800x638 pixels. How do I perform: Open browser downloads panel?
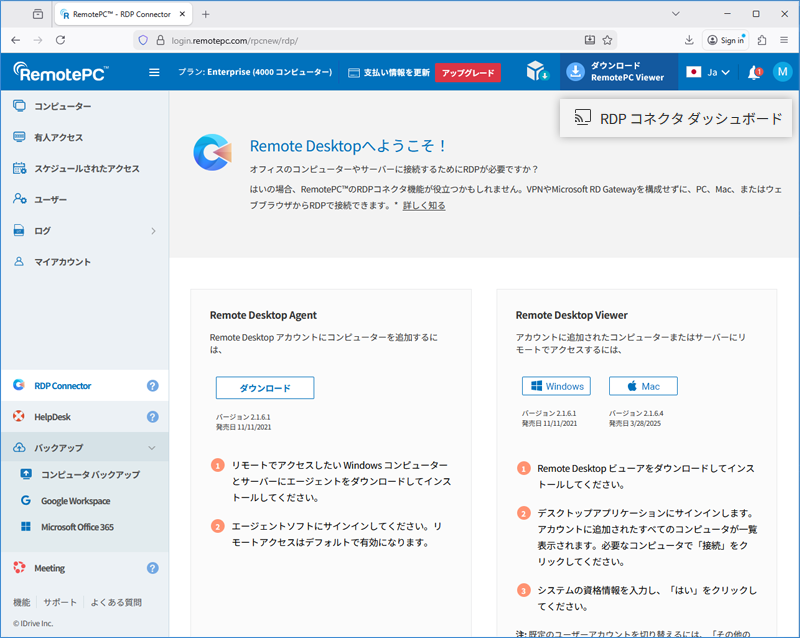point(689,40)
